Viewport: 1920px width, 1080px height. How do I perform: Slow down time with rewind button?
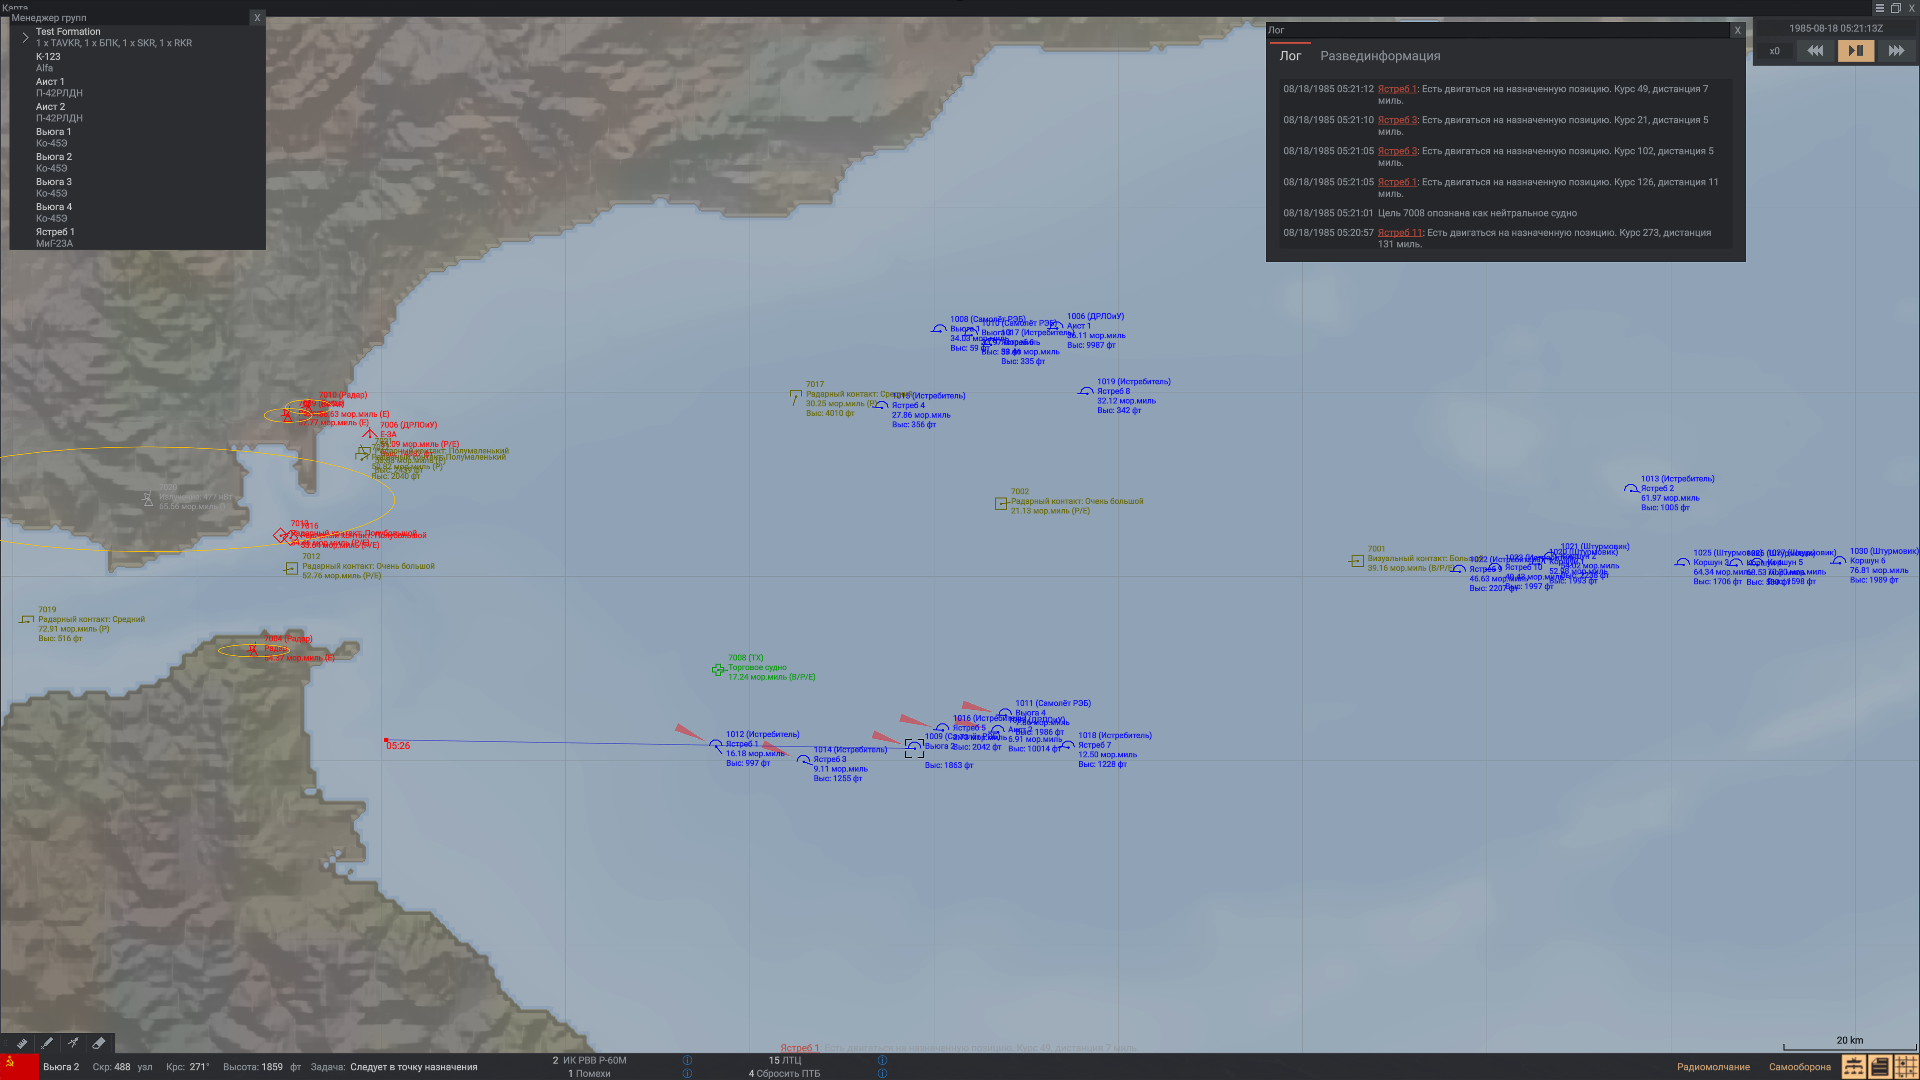pyautogui.click(x=1815, y=51)
